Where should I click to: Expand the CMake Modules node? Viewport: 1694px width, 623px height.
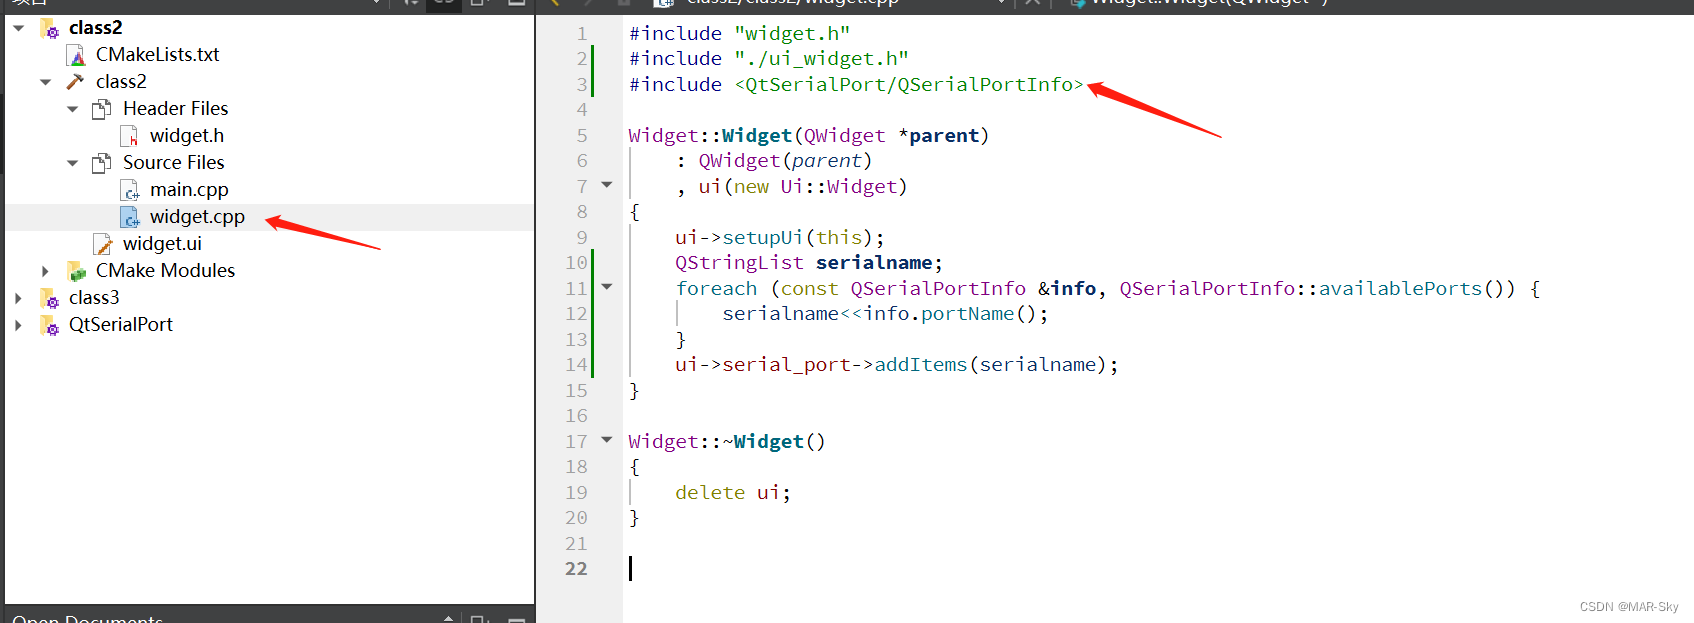pyautogui.click(x=46, y=271)
